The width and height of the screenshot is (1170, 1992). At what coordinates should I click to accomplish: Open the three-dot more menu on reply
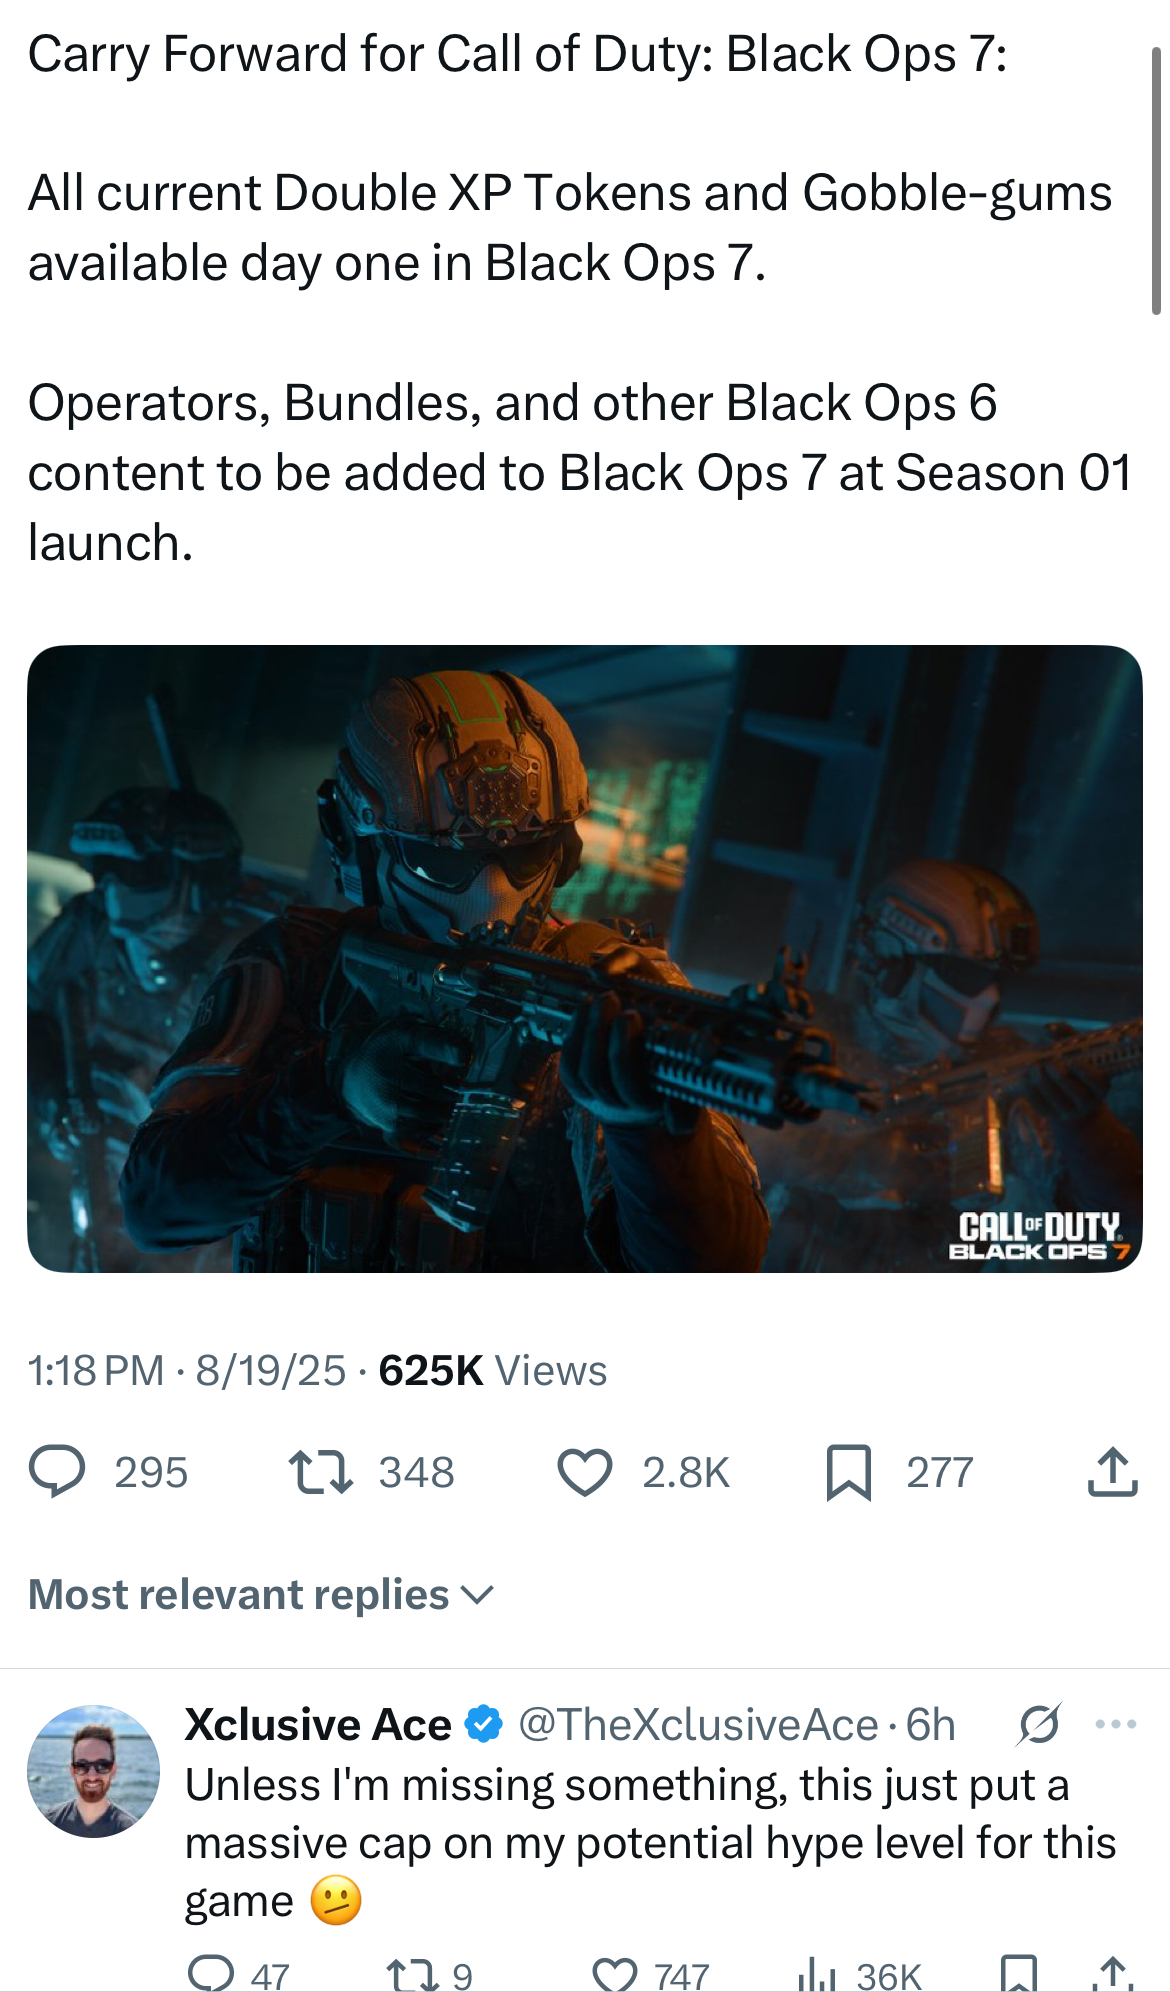click(x=1116, y=1724)
